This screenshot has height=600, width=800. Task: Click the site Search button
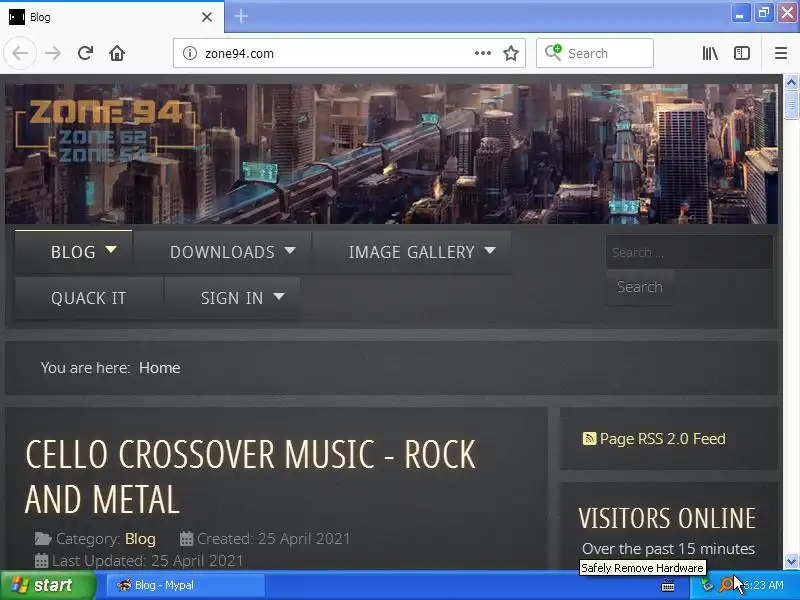640,287
